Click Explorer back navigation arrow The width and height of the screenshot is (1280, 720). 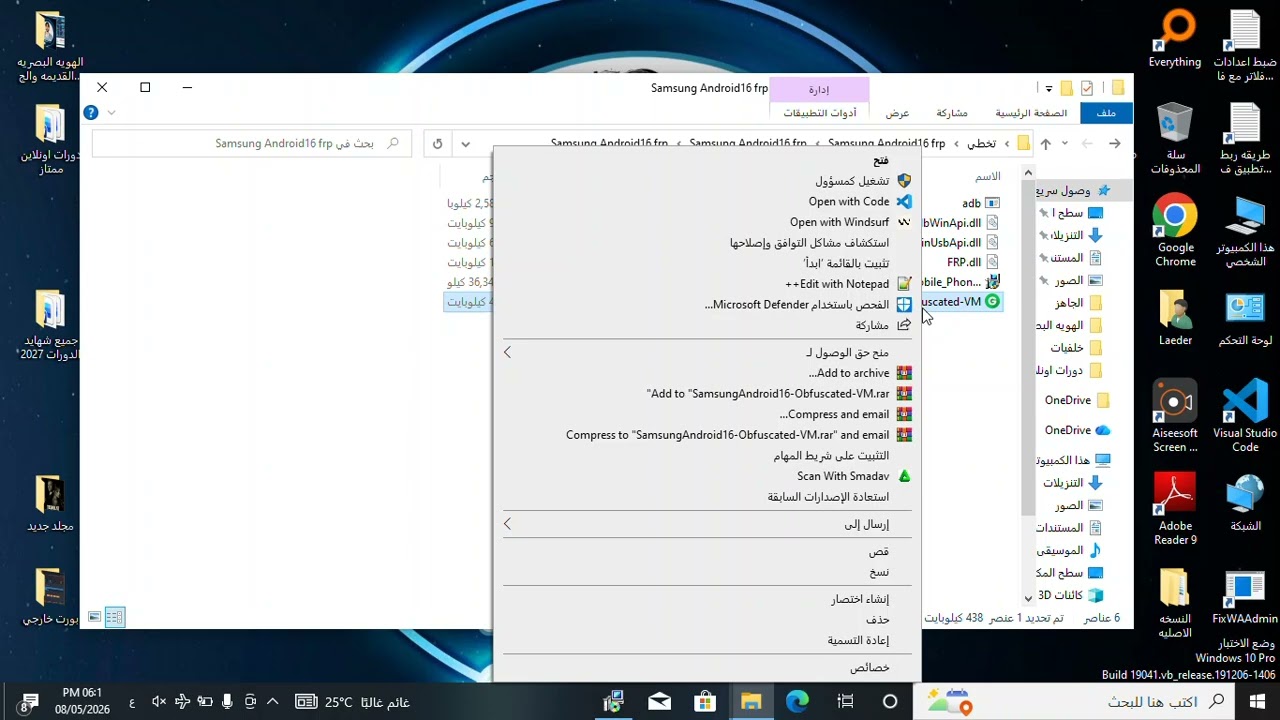tap(1115, 144)
